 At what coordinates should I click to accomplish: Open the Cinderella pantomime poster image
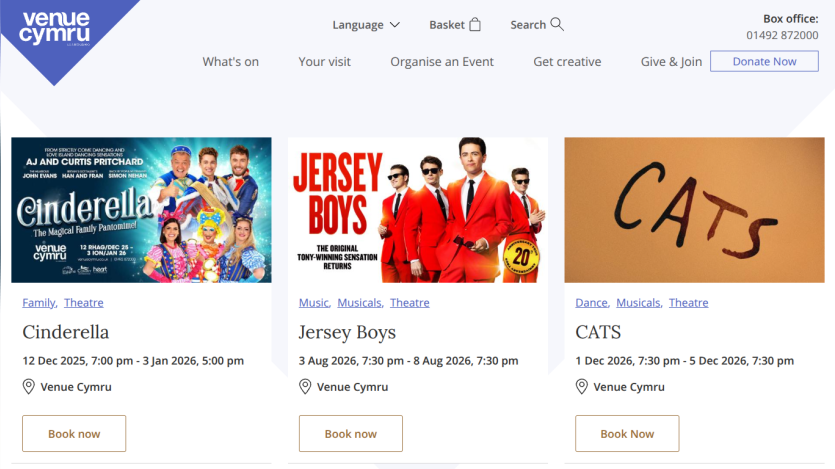[141, 210]
